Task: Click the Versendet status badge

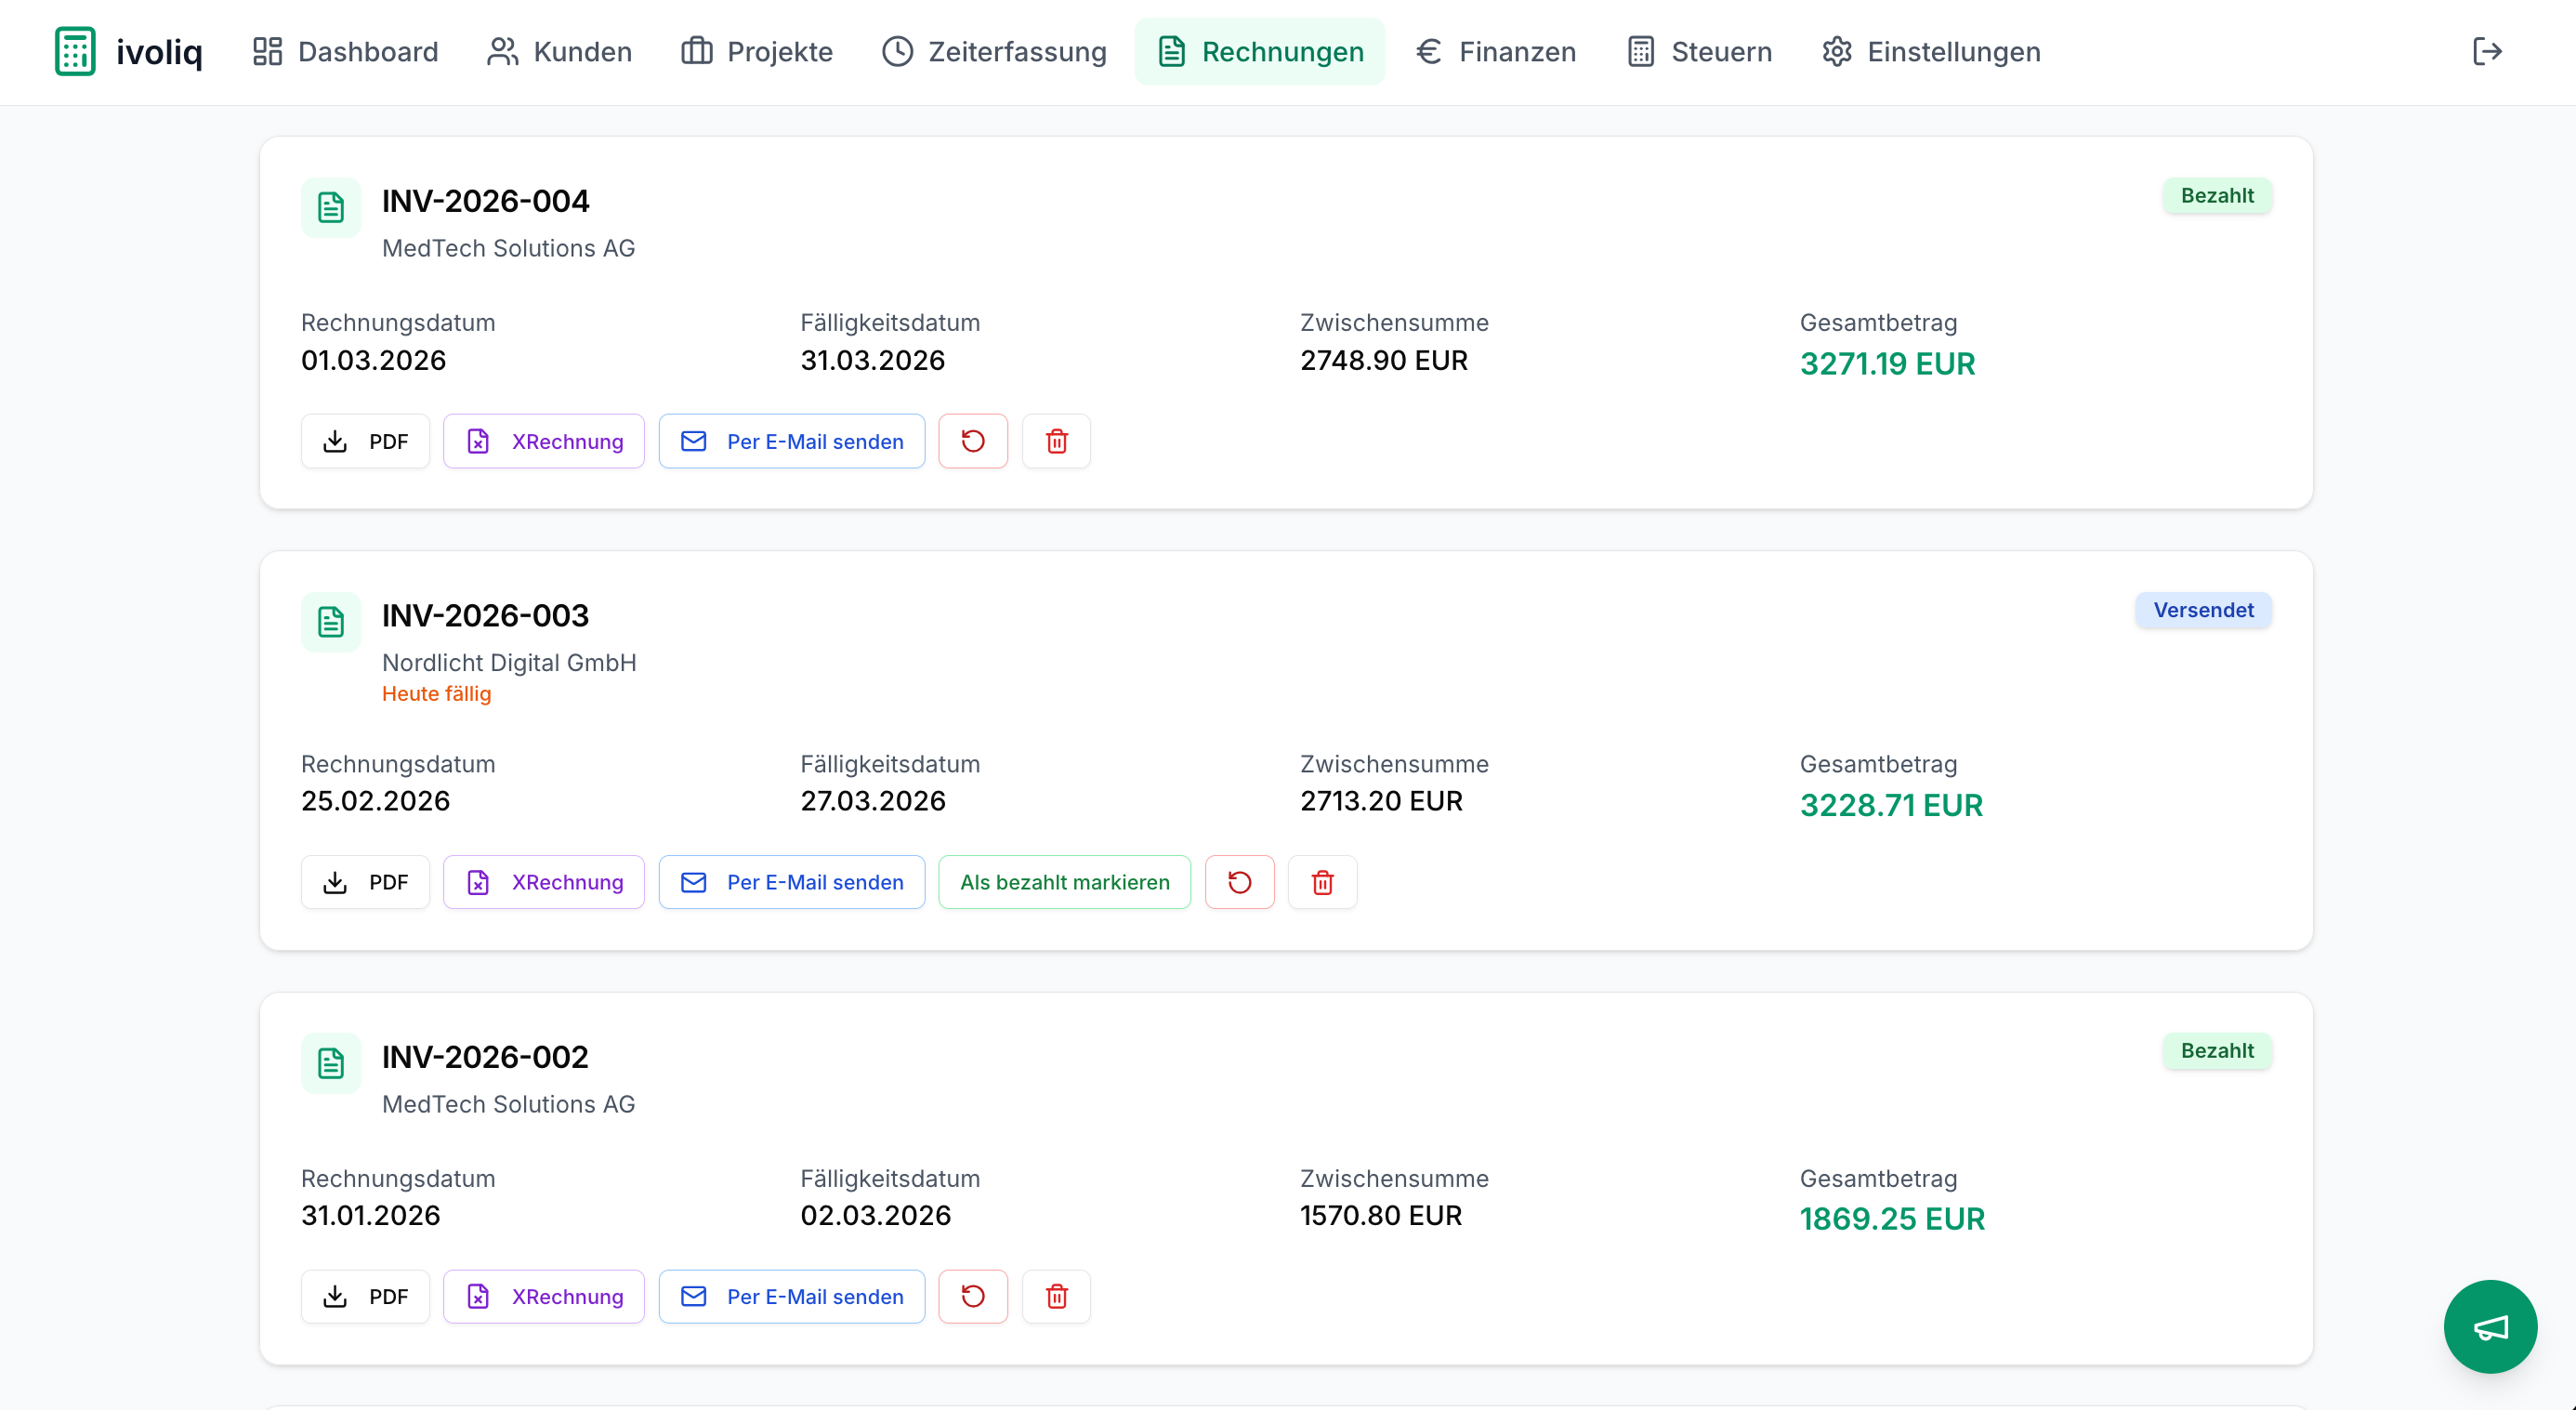Action: 2202,610
